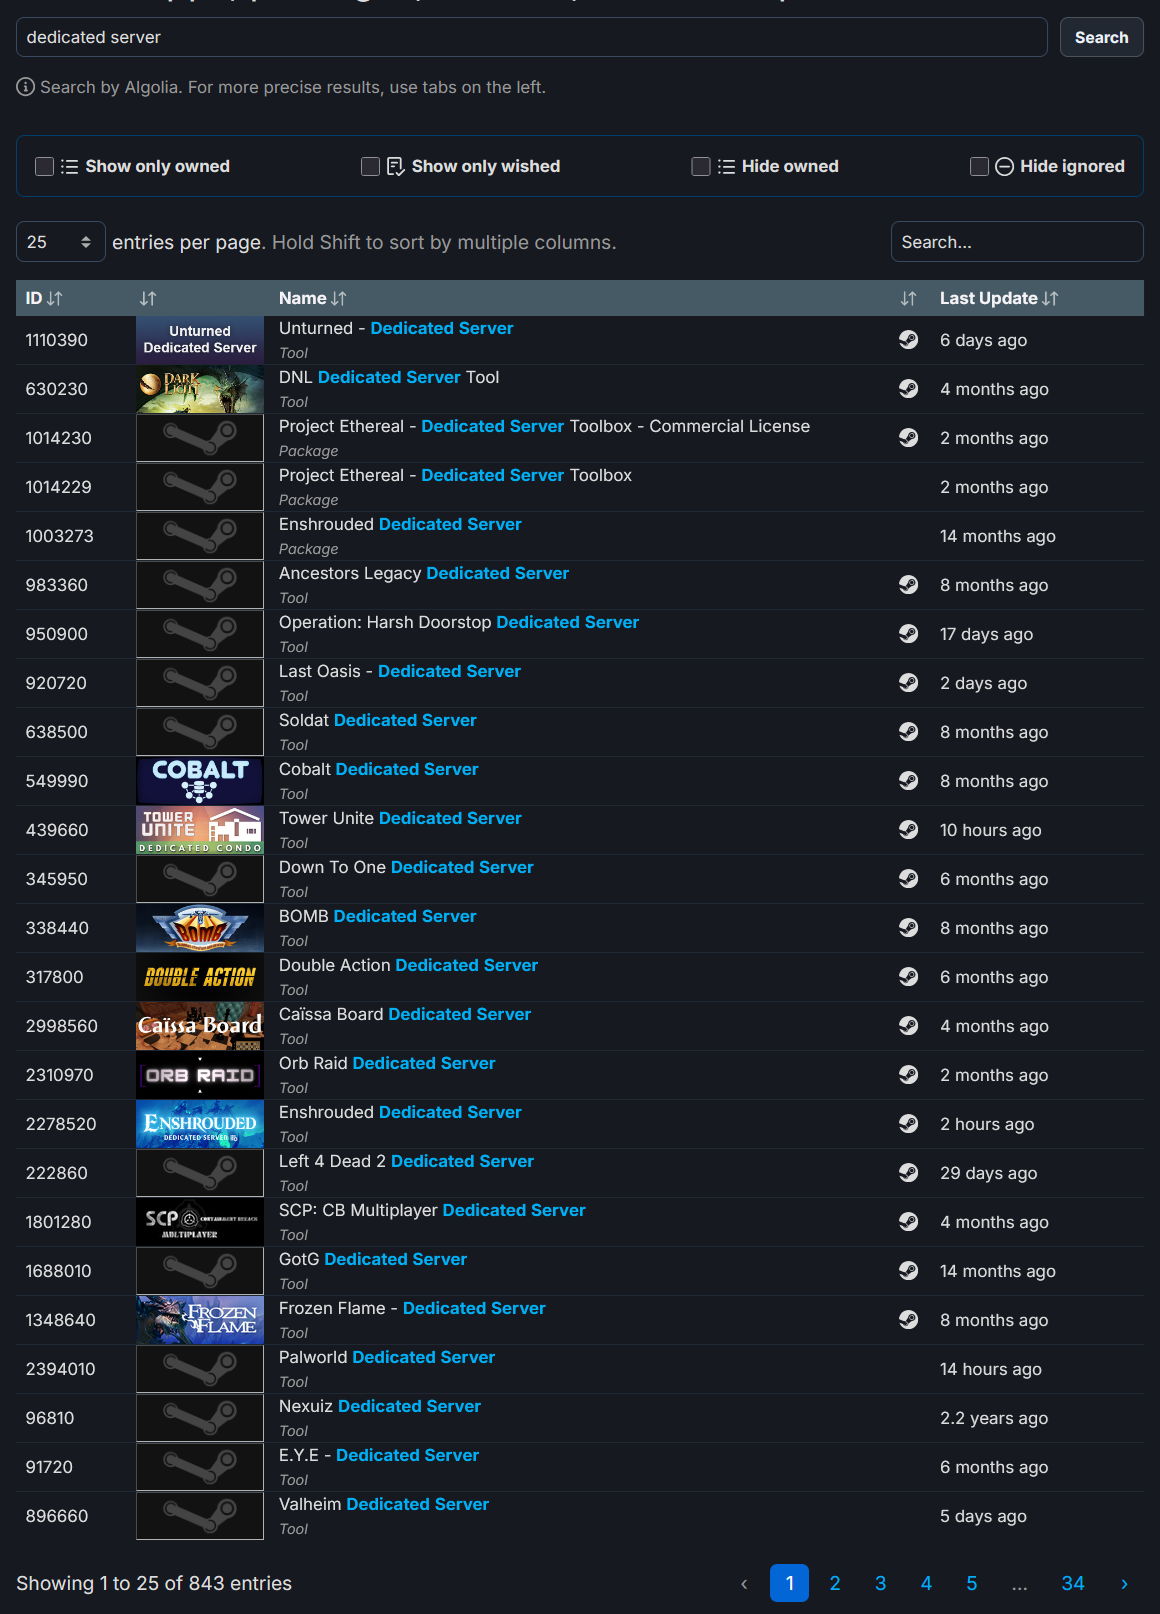The width and height of the screenshot is (1160, 1614).
Task: Sort table by Last Update column
Action: click(999, 298)
